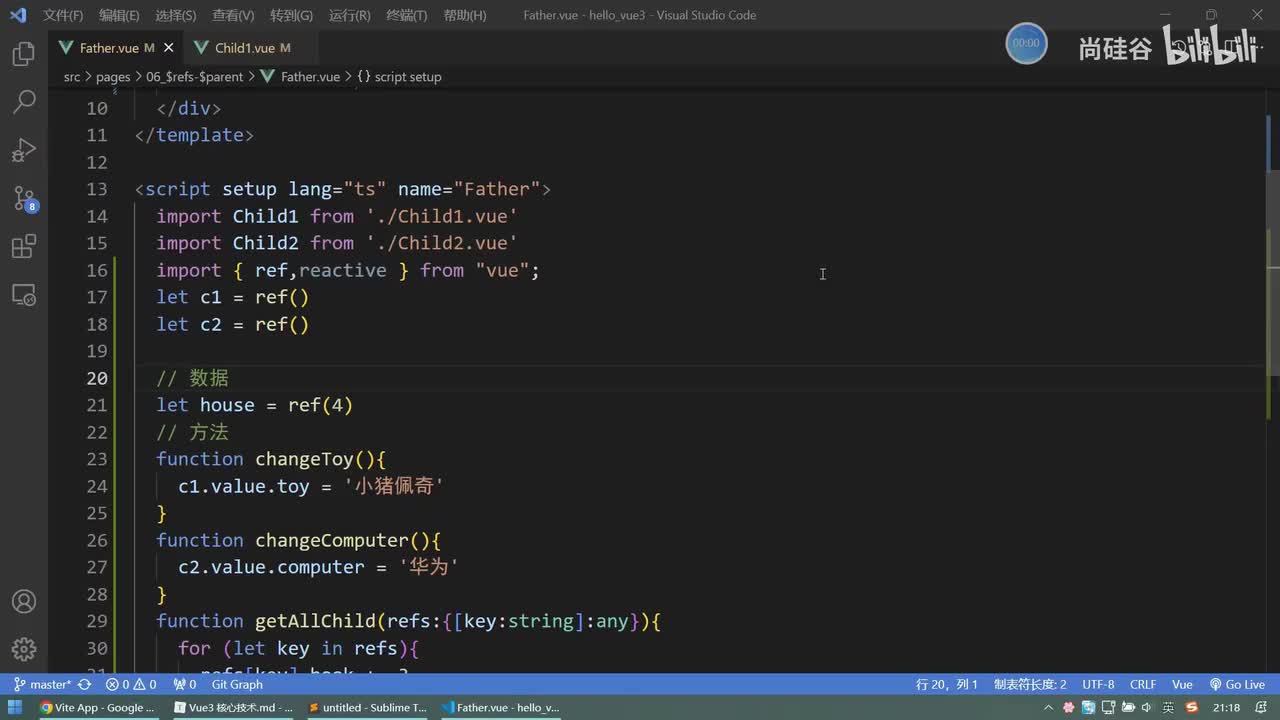
Task: Click the 'let c2 = ref()' line
Action: (x=232, y=324)
